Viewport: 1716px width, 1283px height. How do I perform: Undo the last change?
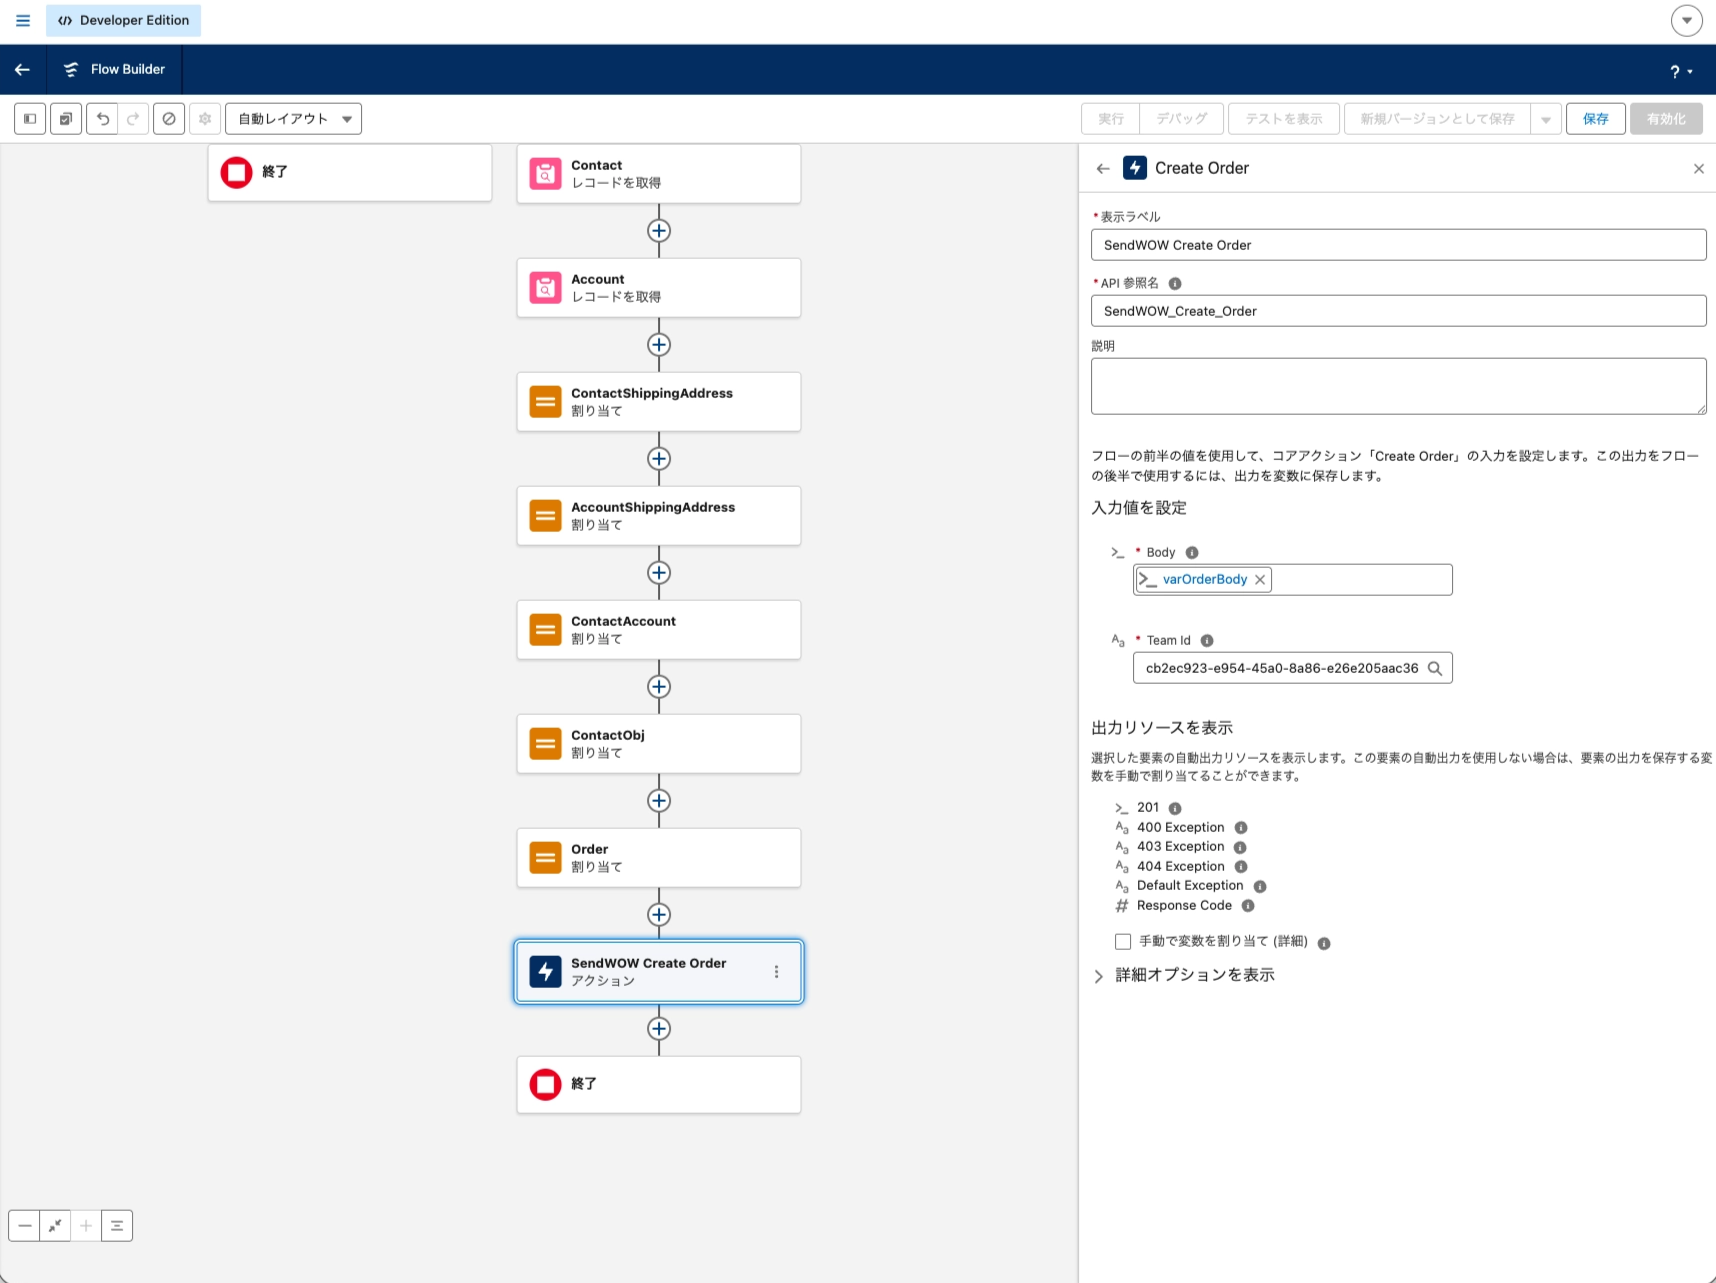tap(102, 119)
